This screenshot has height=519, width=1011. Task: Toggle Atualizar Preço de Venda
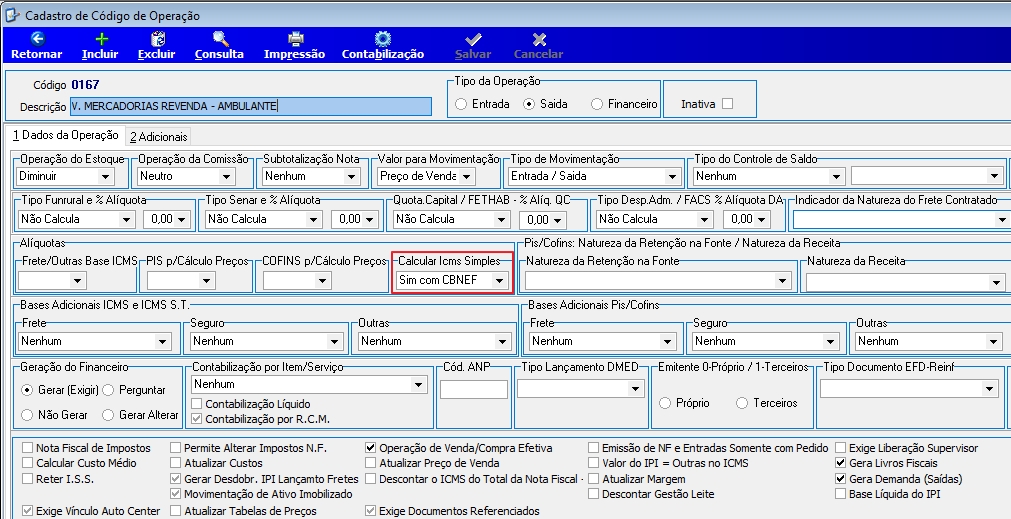tap(370, 463)
